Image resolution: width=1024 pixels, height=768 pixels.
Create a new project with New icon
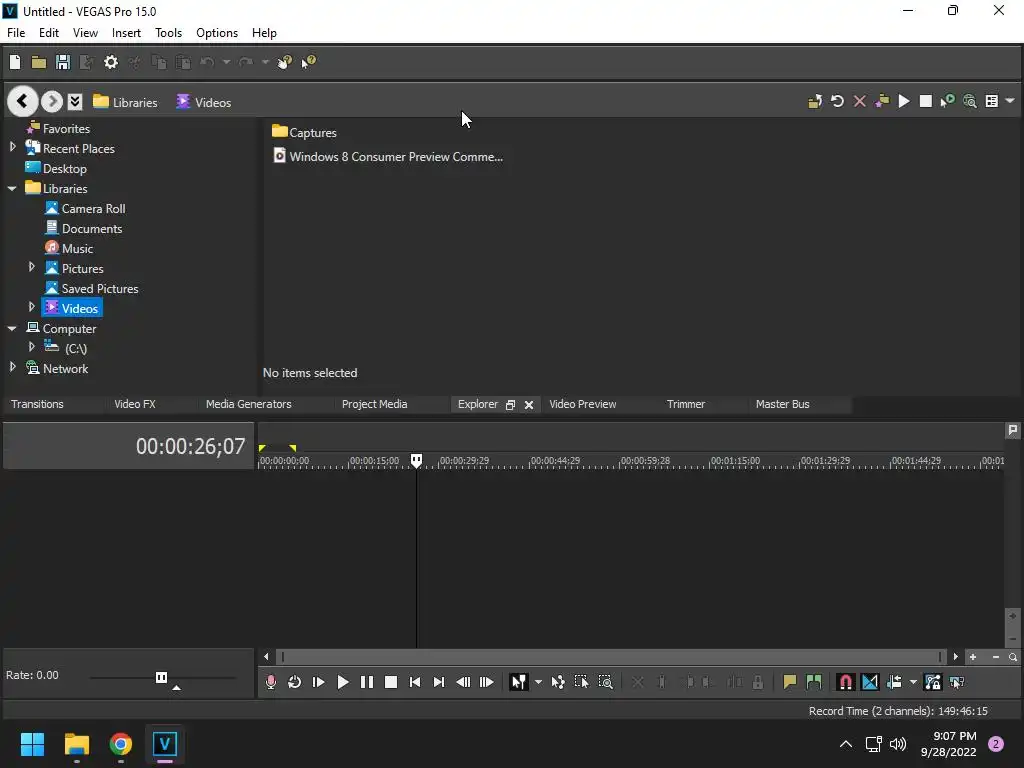(15, 62)
